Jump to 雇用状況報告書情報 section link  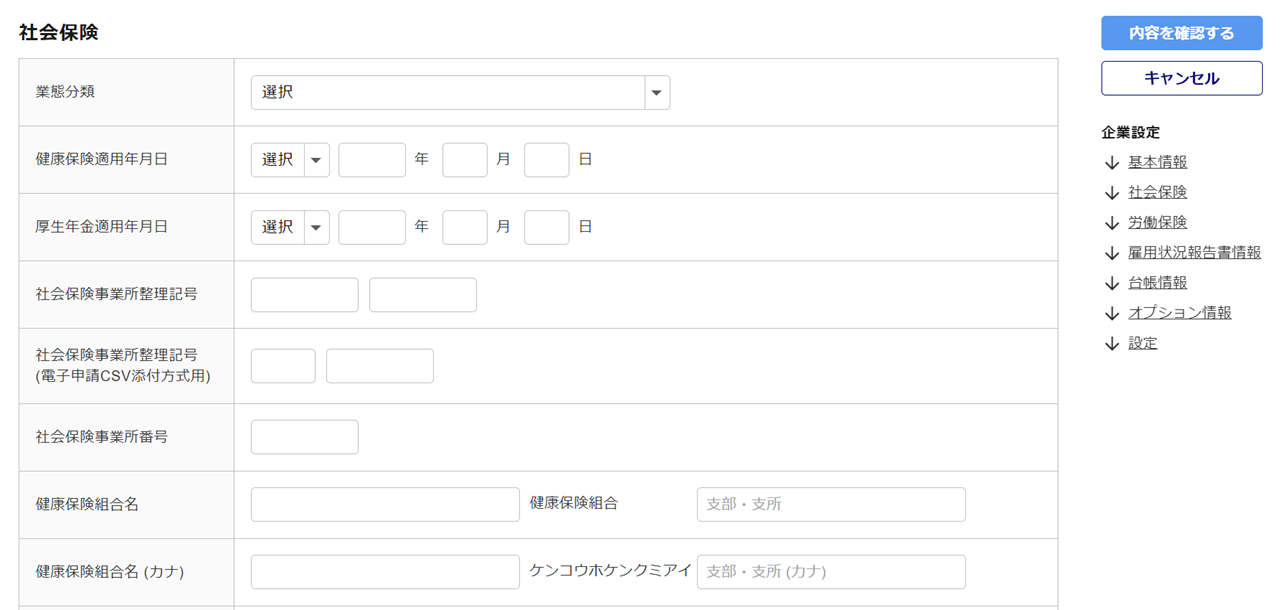coord(1195,252)
